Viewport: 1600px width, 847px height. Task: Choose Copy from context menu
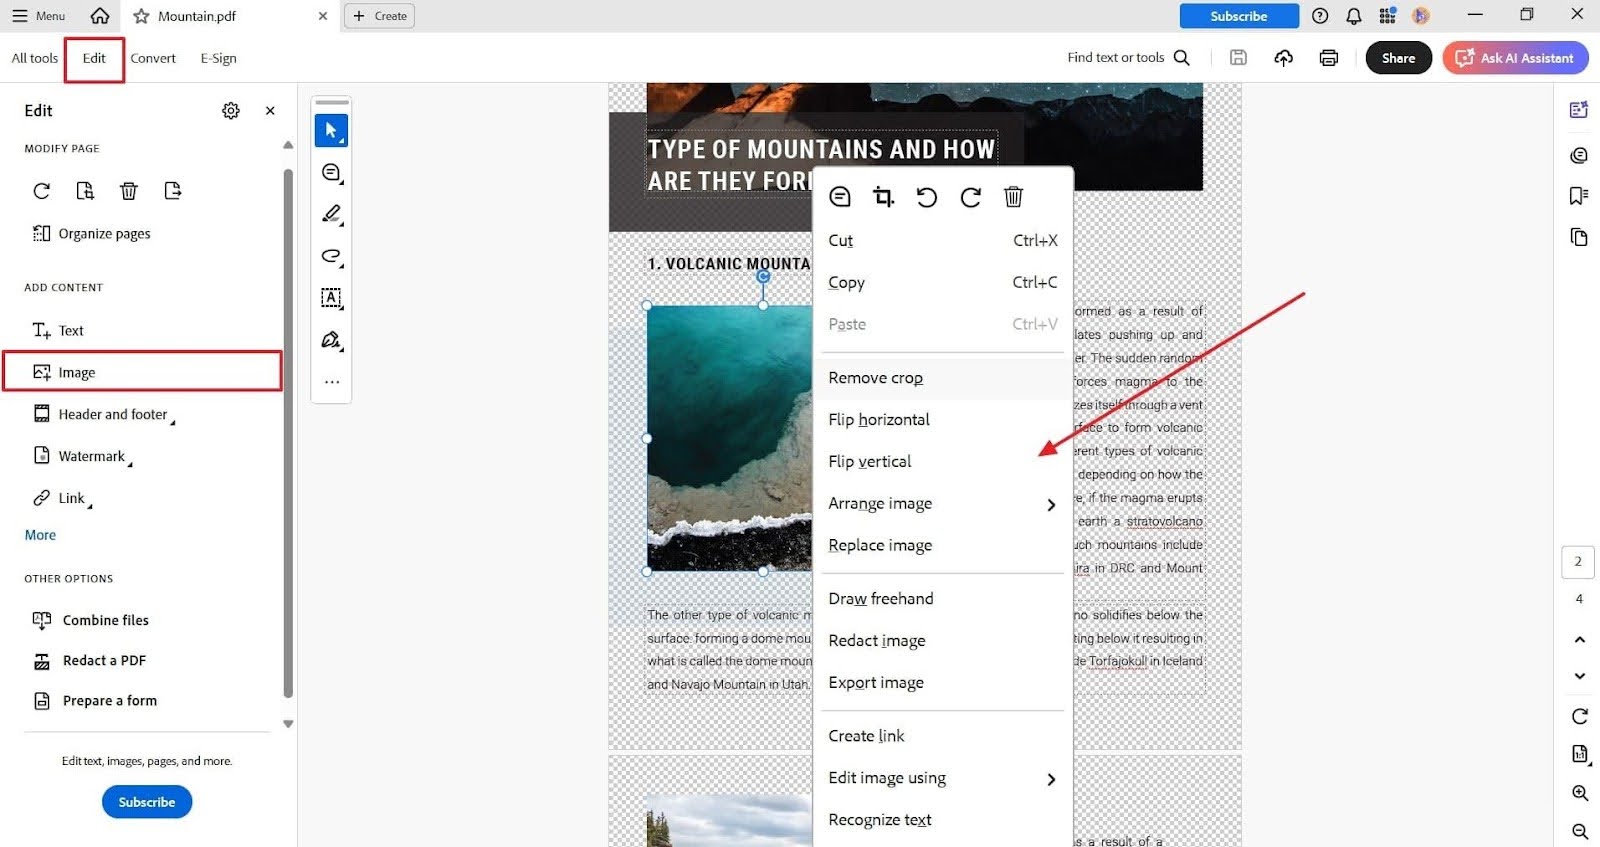(x=943, y=283)
